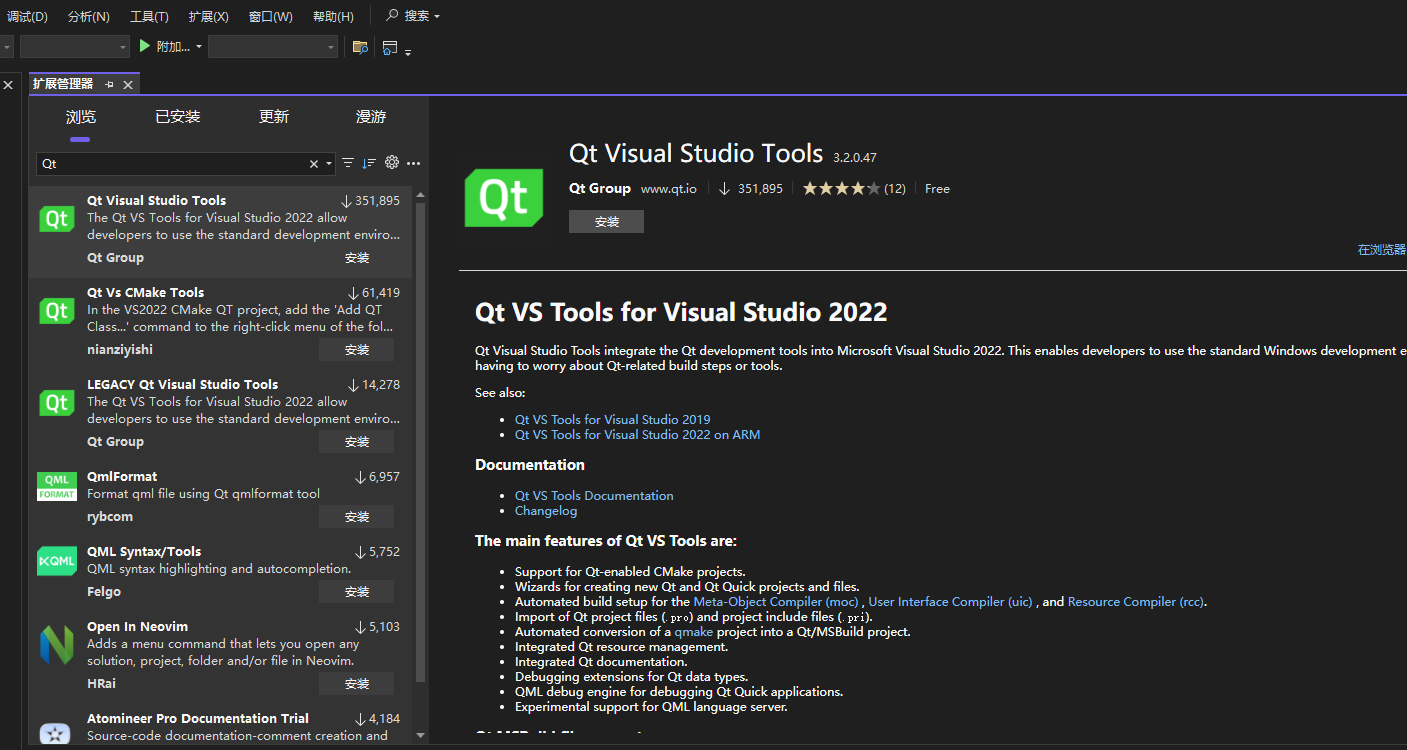Click the Neovim extension icon
This screenshot has height=750, width=1407.
pyautogui.click(x=57, y=645)
